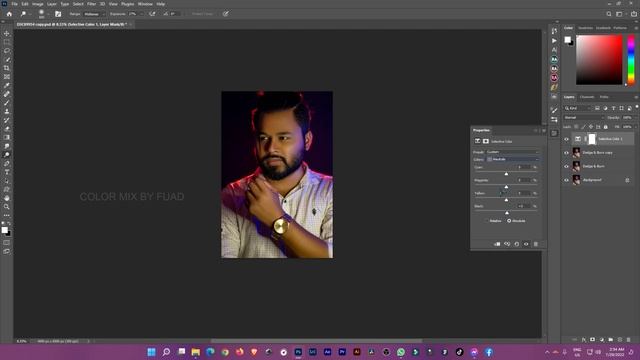
Task: Clip adjustment to layer below
Action: click(497, 244)
